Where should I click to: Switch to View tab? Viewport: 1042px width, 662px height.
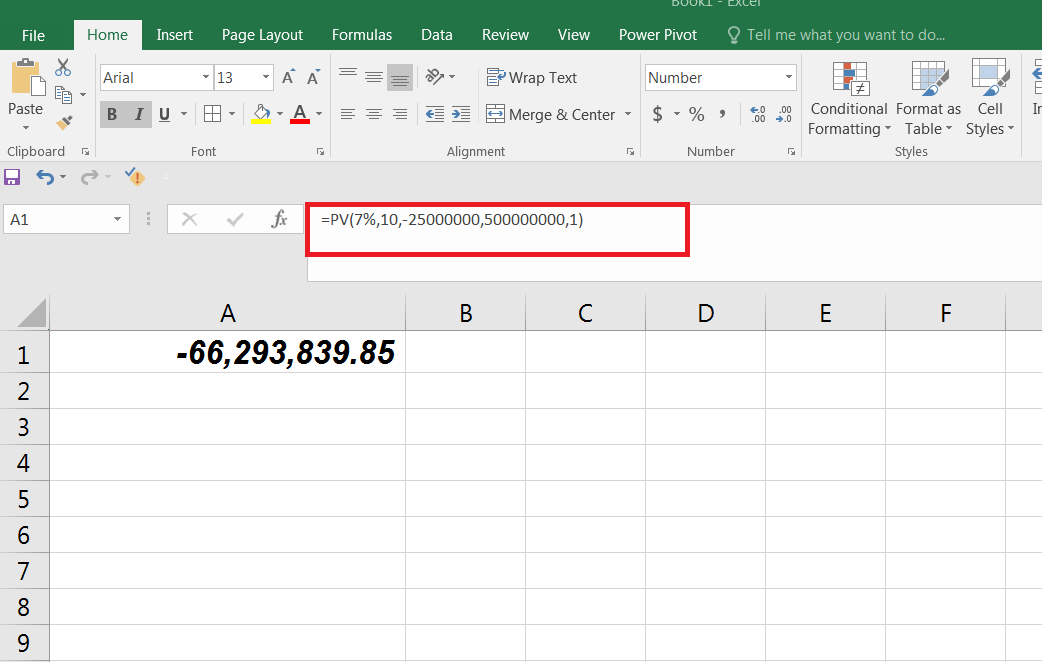click(x=573, y=35)
